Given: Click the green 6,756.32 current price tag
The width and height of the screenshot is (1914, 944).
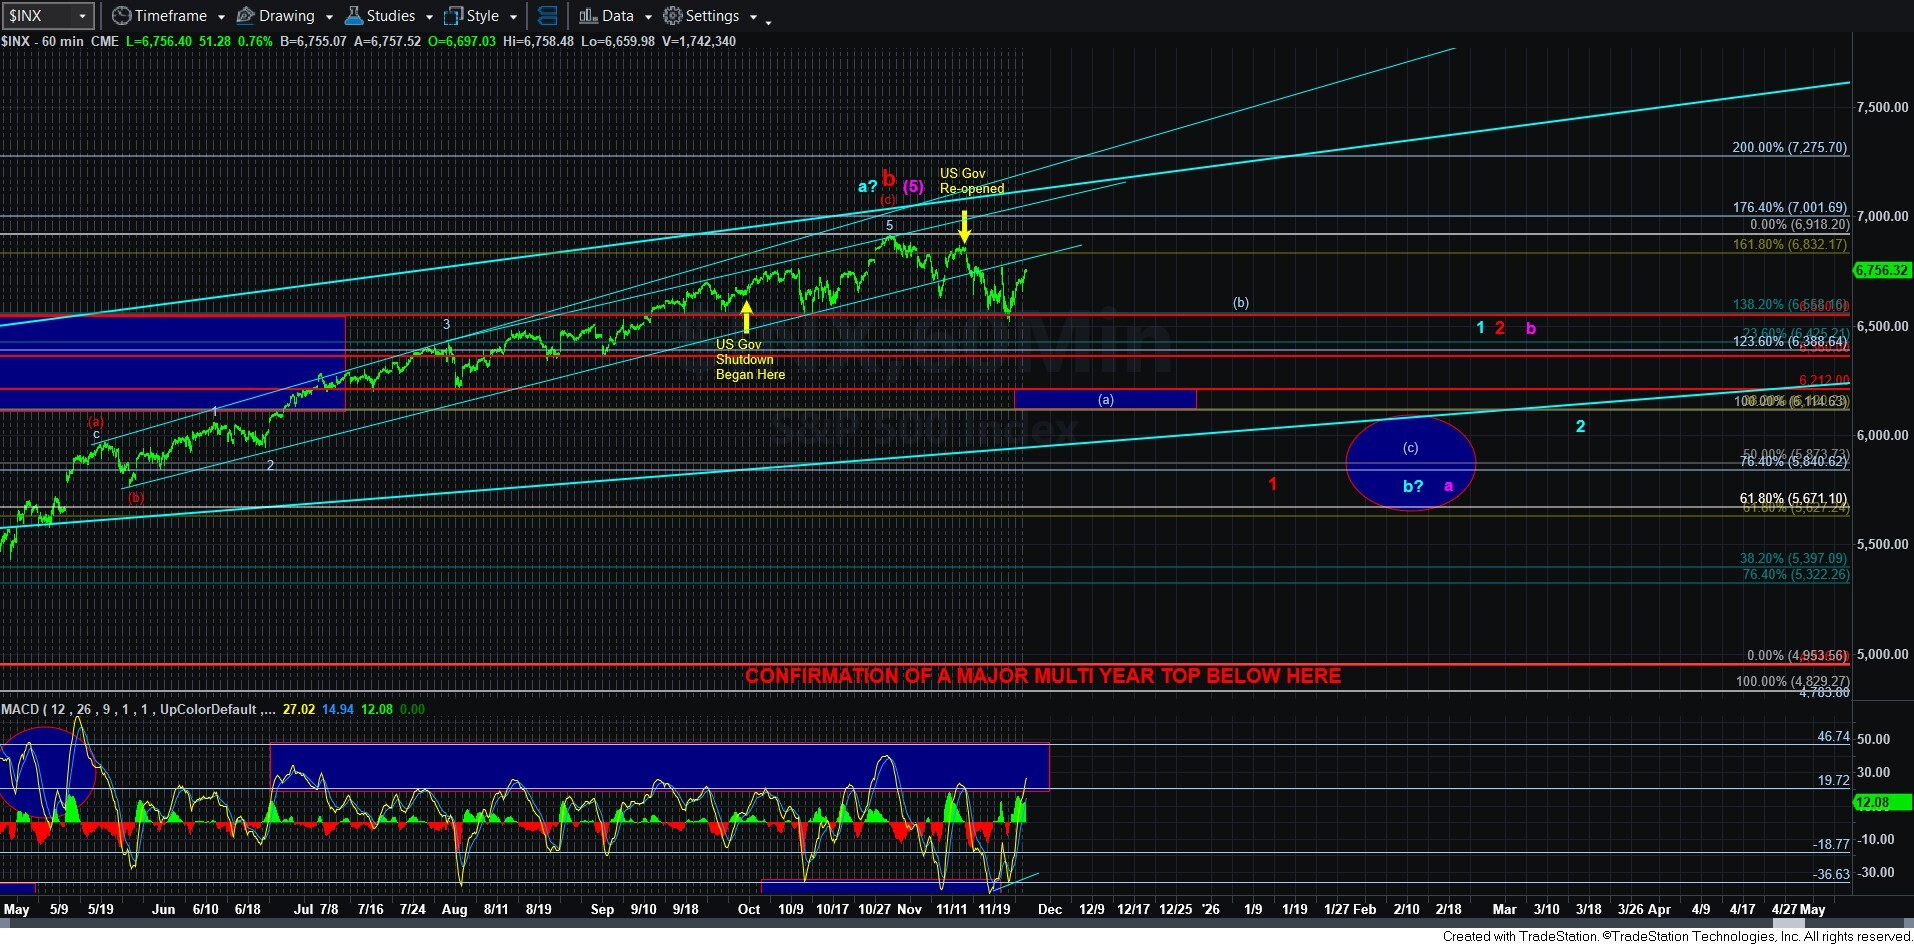Looking at the screenshot, I should (1881, 270).
